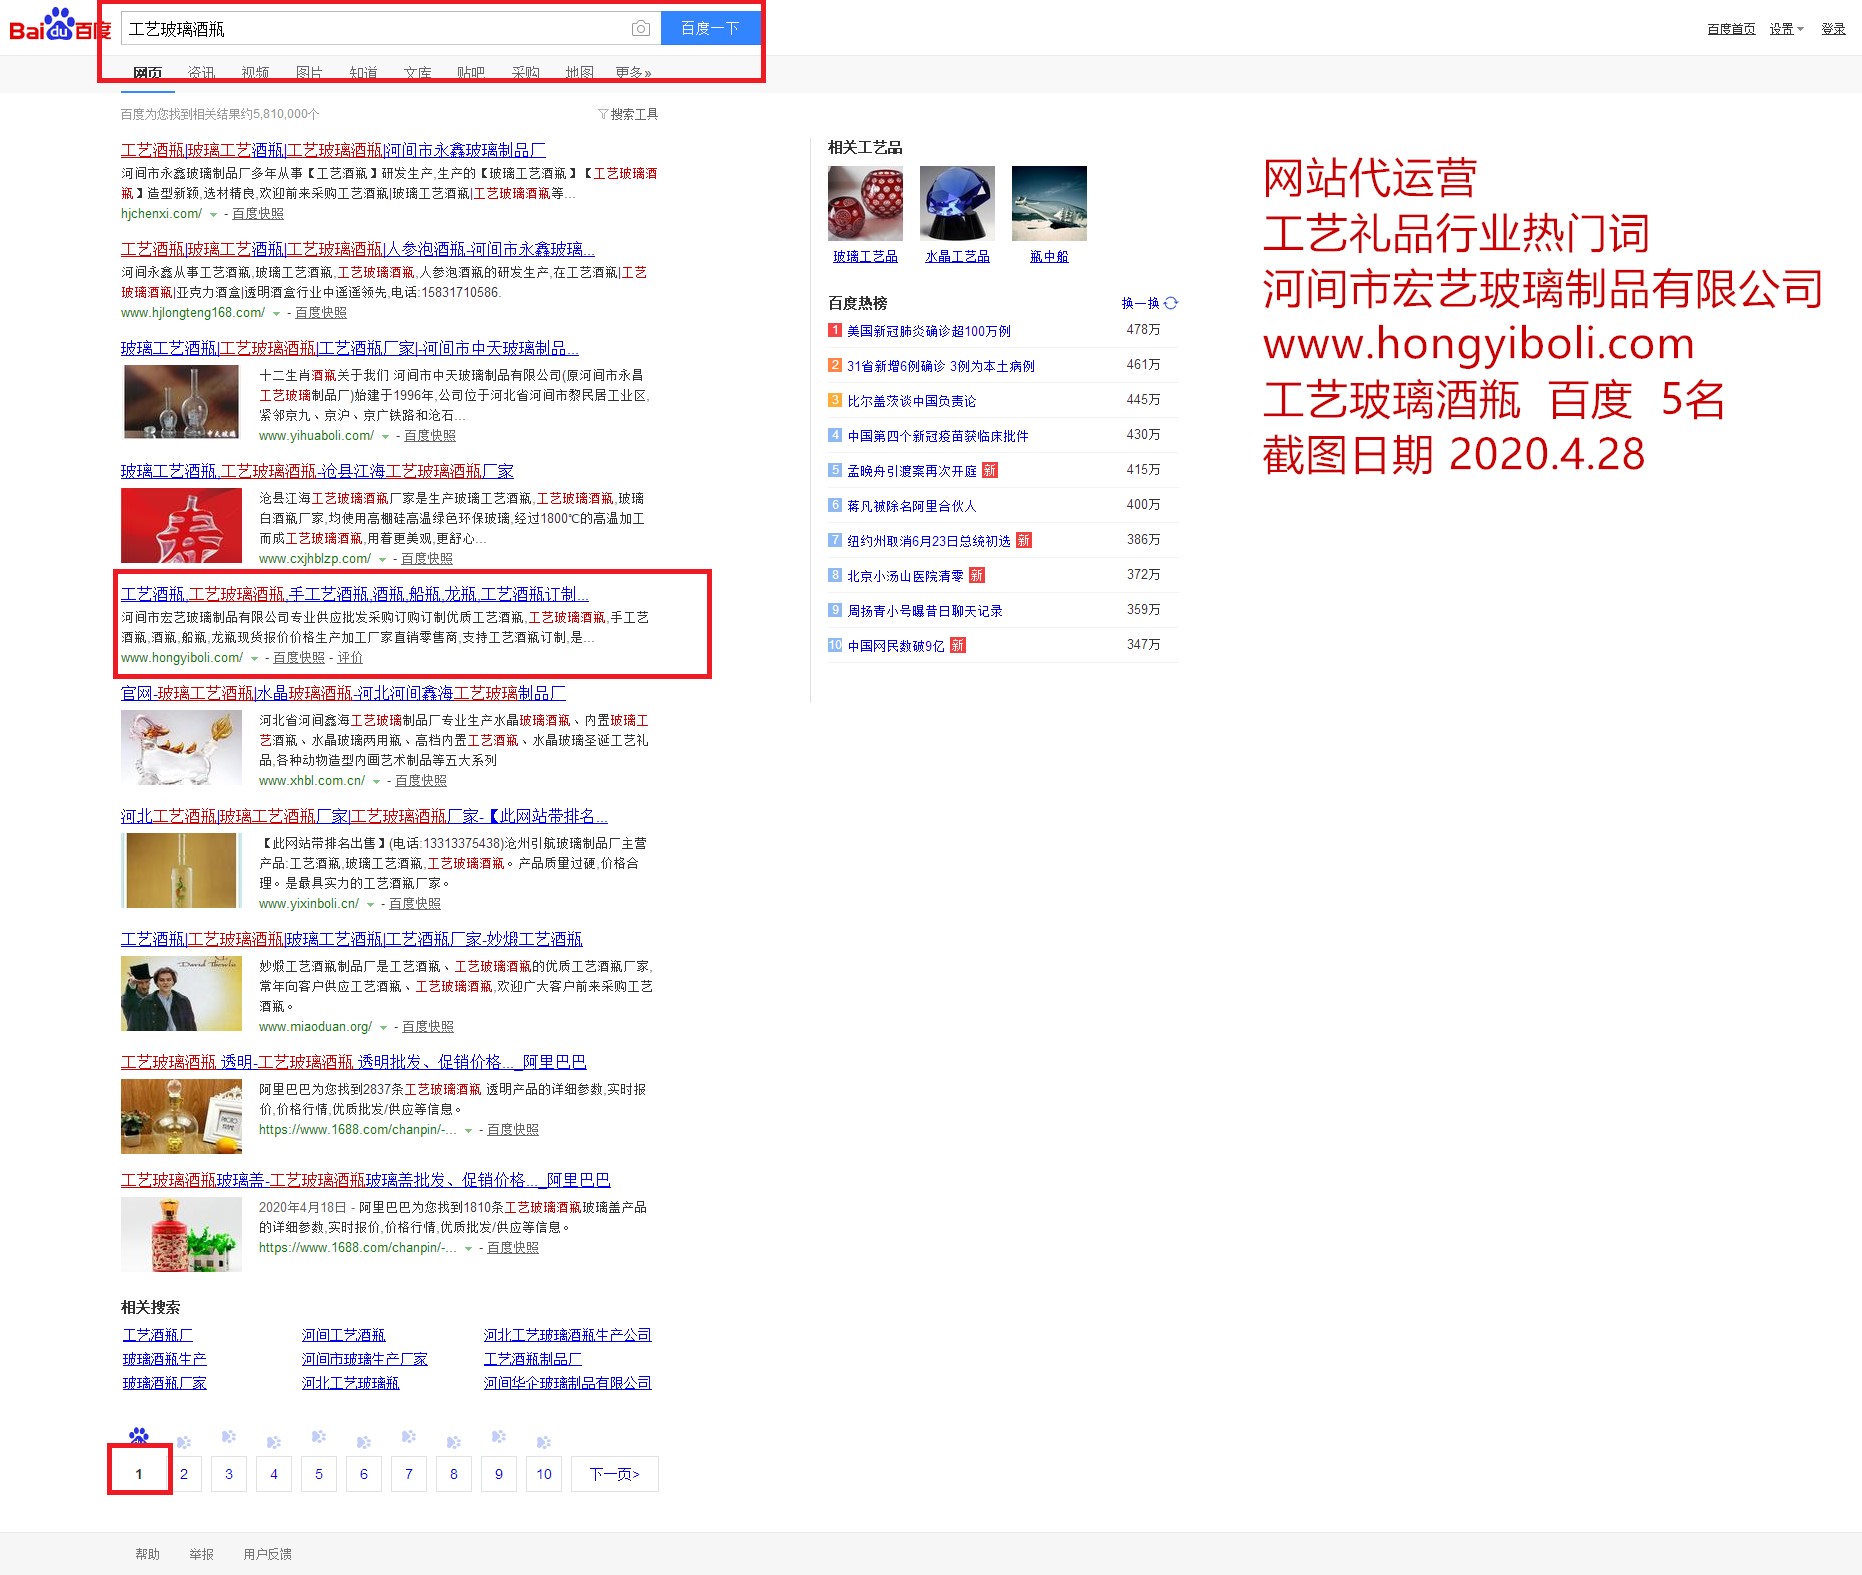Go to results page 10
This screenshot has height=1575, width=1862.
544,1474
